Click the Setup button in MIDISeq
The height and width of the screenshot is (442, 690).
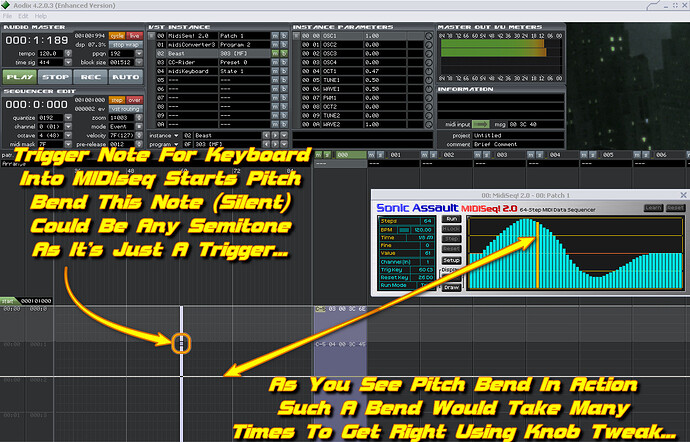[x=451, y=259]
